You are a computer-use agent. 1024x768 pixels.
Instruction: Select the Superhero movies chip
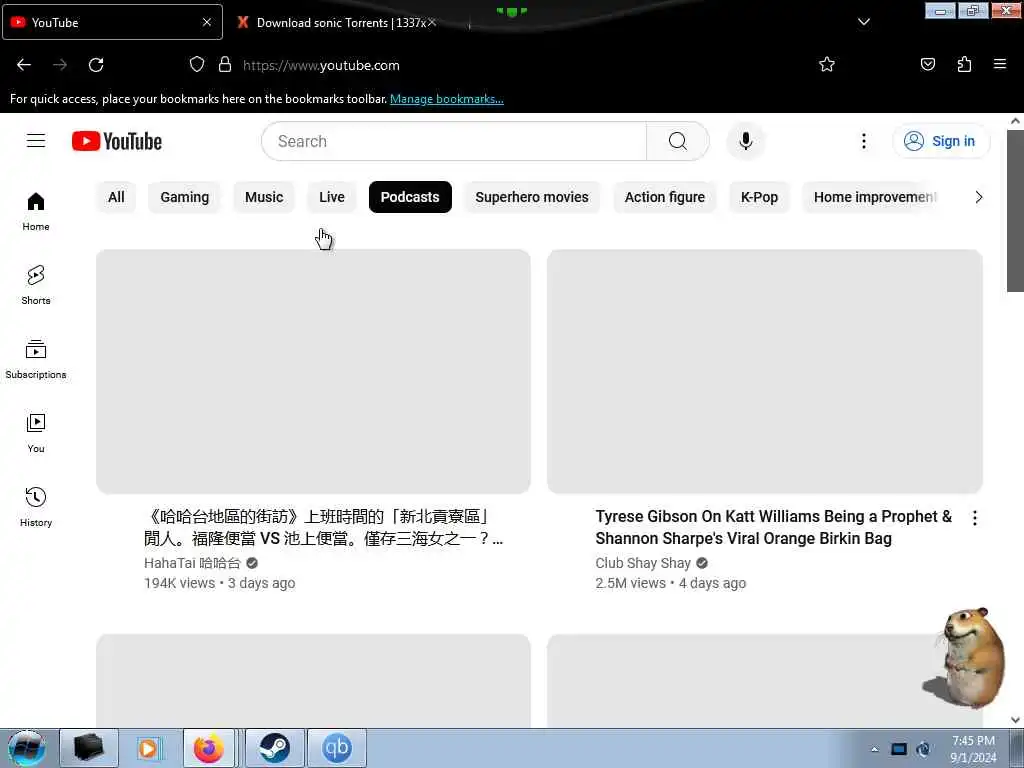[x=532, y=197]
